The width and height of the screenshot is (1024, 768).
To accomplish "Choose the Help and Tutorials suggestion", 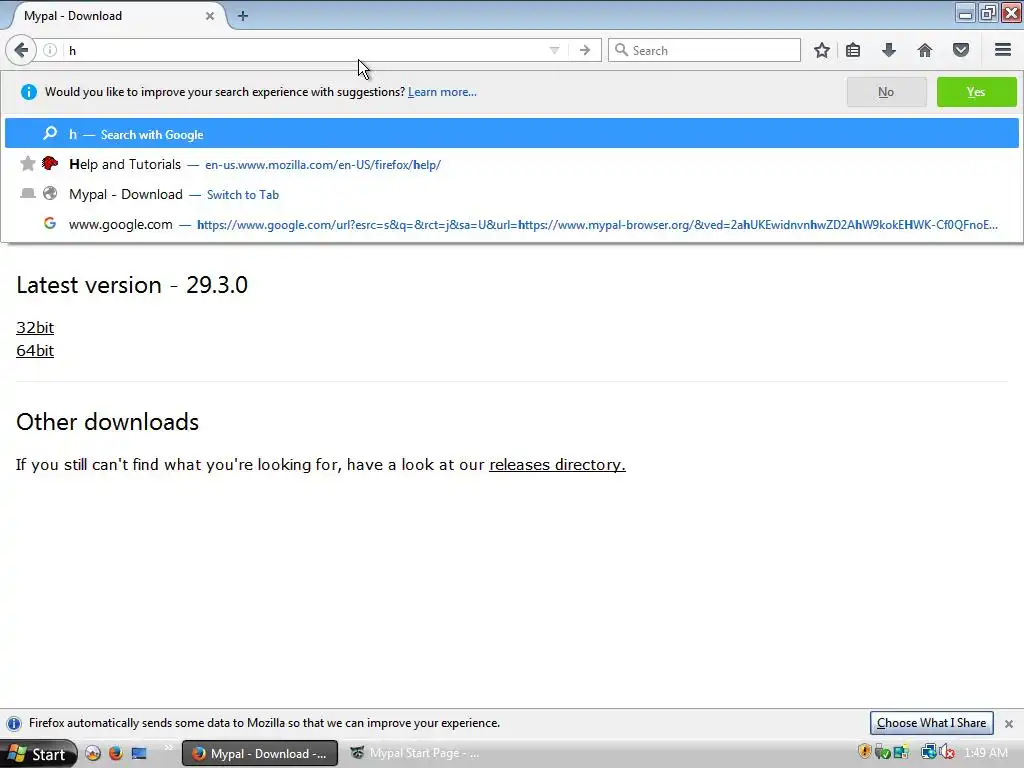I will click(511, 164).
